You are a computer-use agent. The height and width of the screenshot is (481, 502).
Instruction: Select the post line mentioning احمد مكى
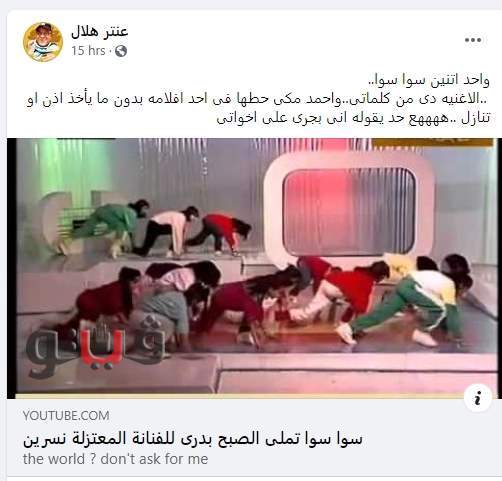257,99
